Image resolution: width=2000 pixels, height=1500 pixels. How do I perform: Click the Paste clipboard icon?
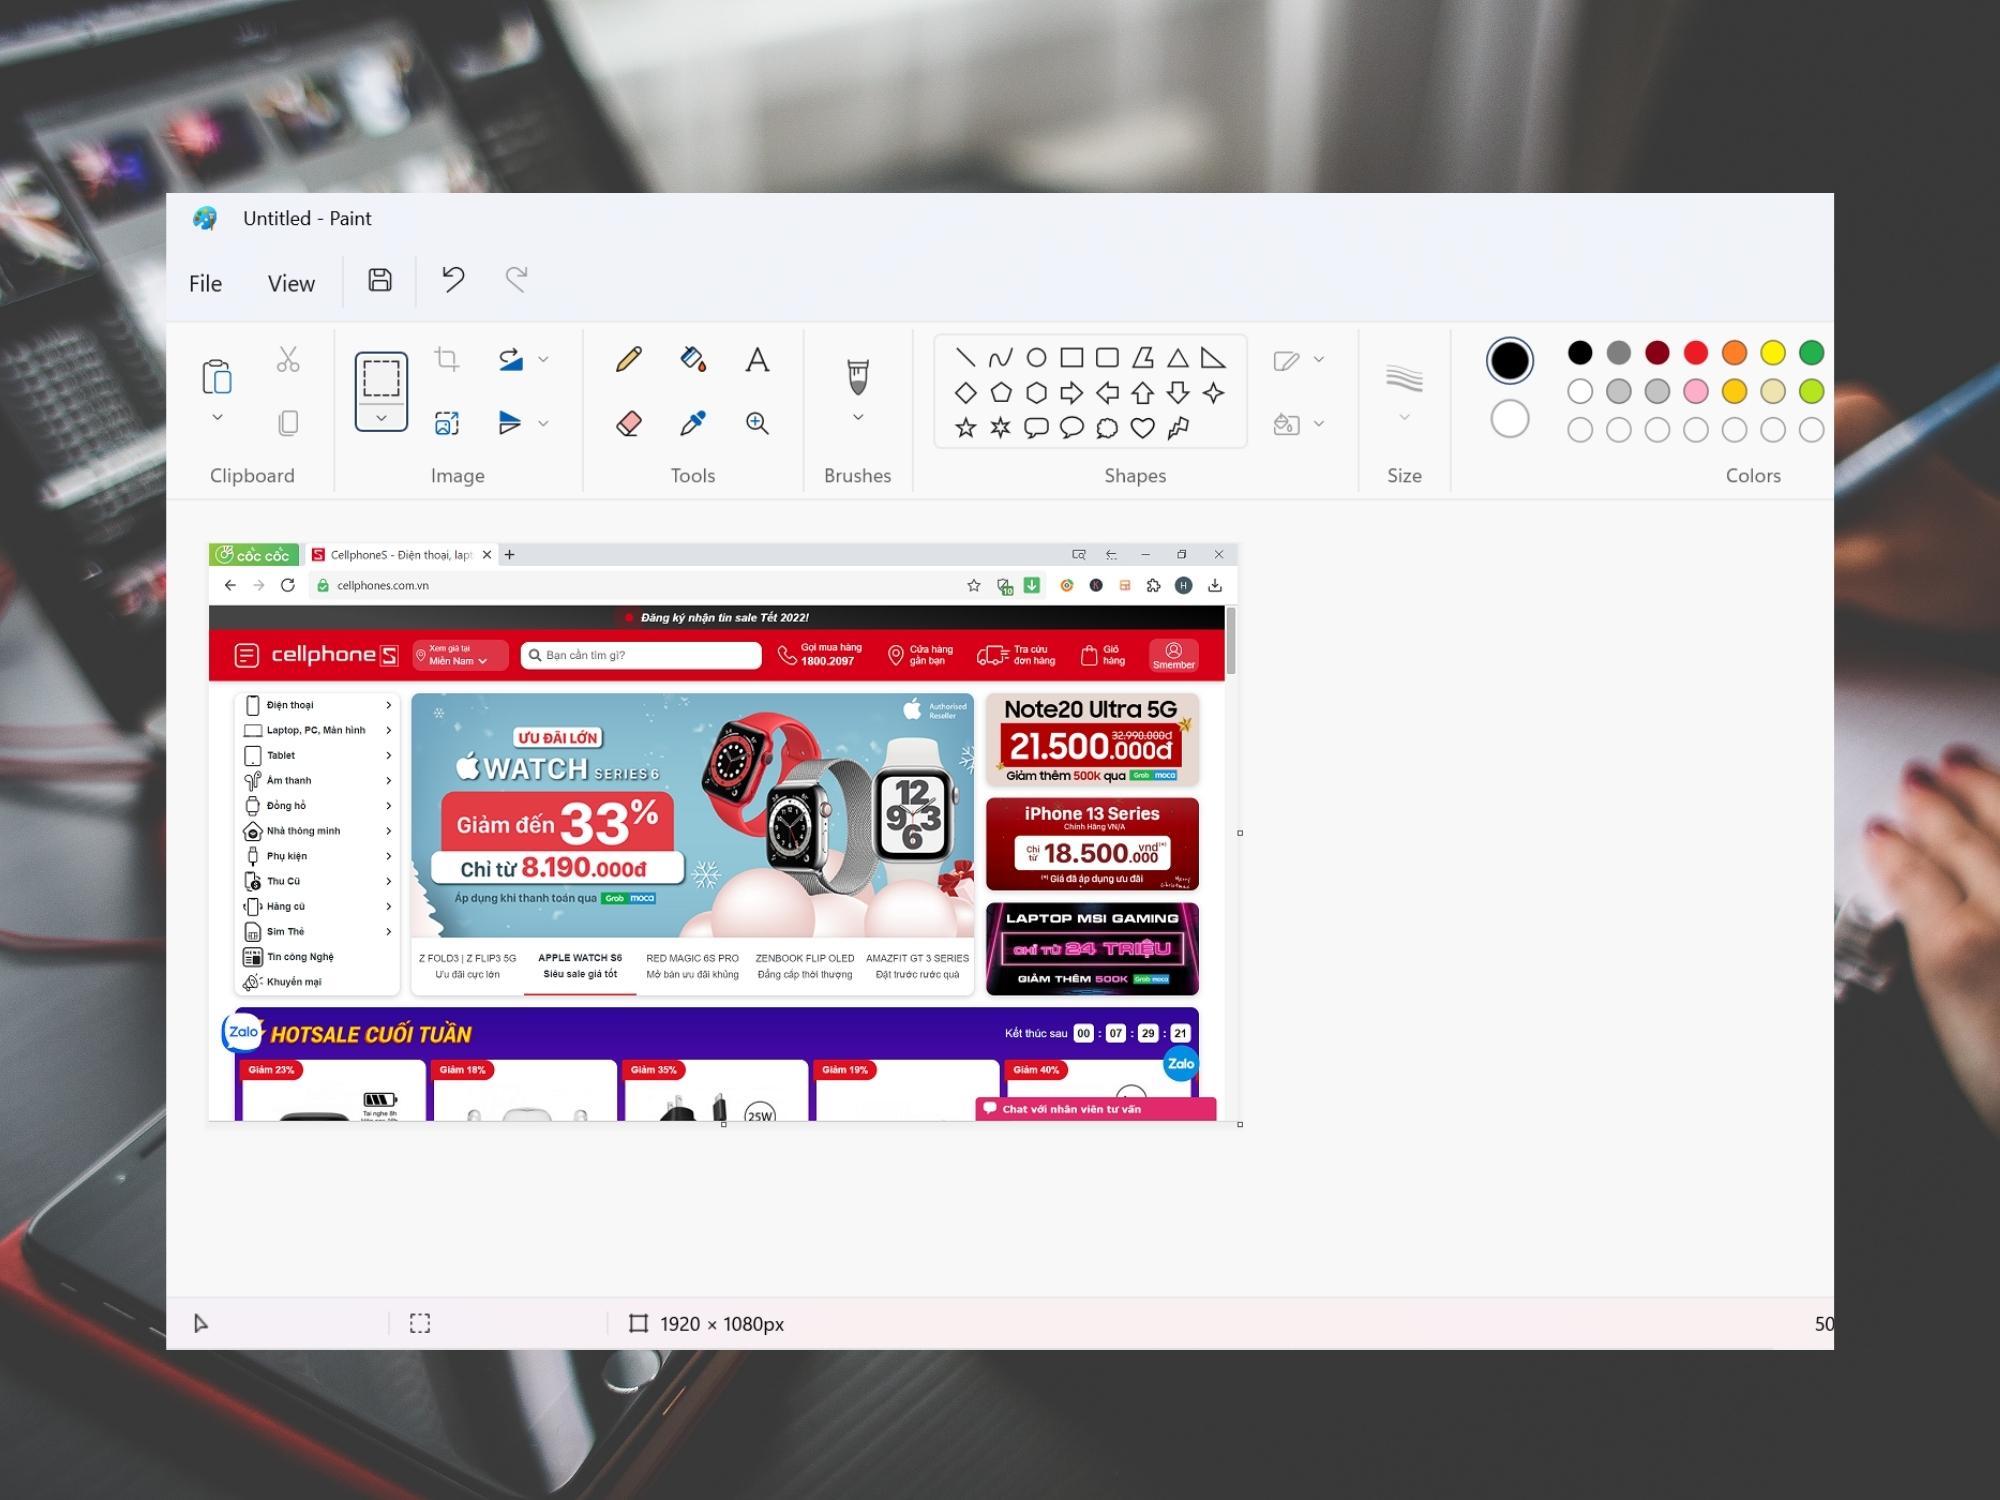[x=217, y=376]
